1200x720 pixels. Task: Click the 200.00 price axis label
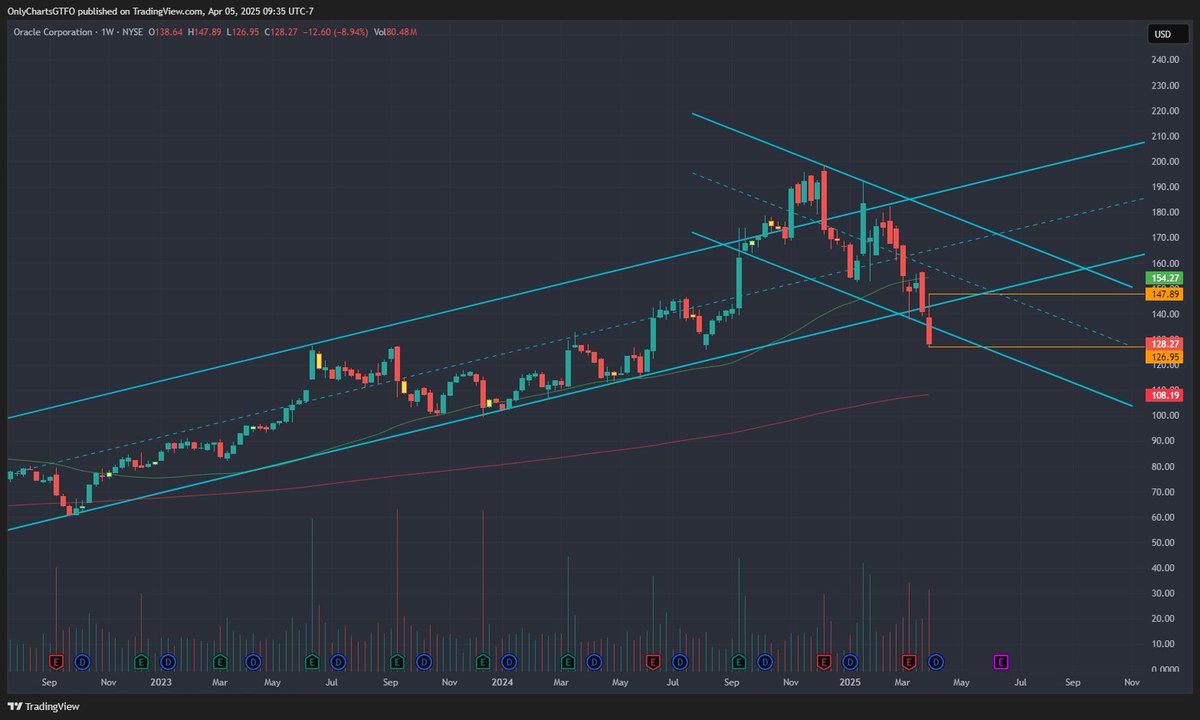click(x=1166, y=162)
